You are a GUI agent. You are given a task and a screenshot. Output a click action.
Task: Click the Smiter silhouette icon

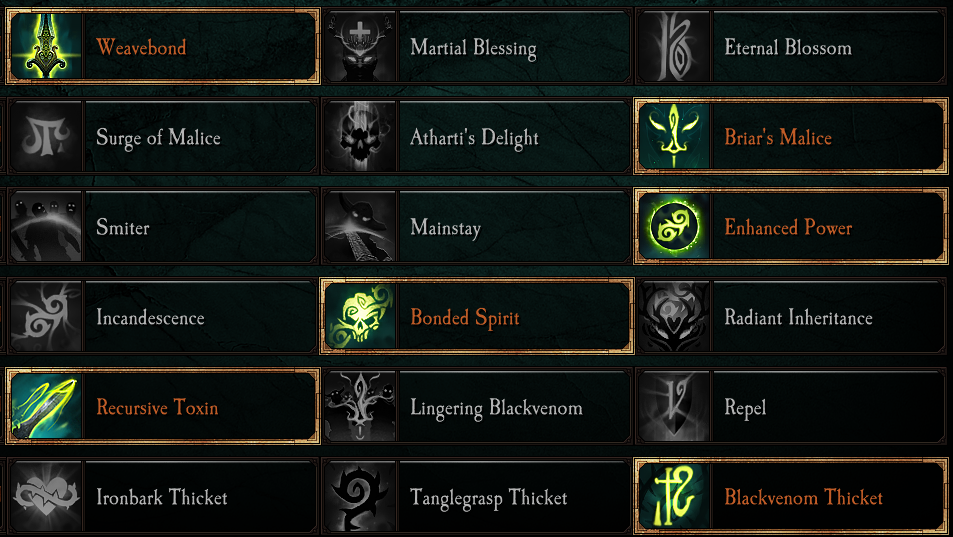46,227
